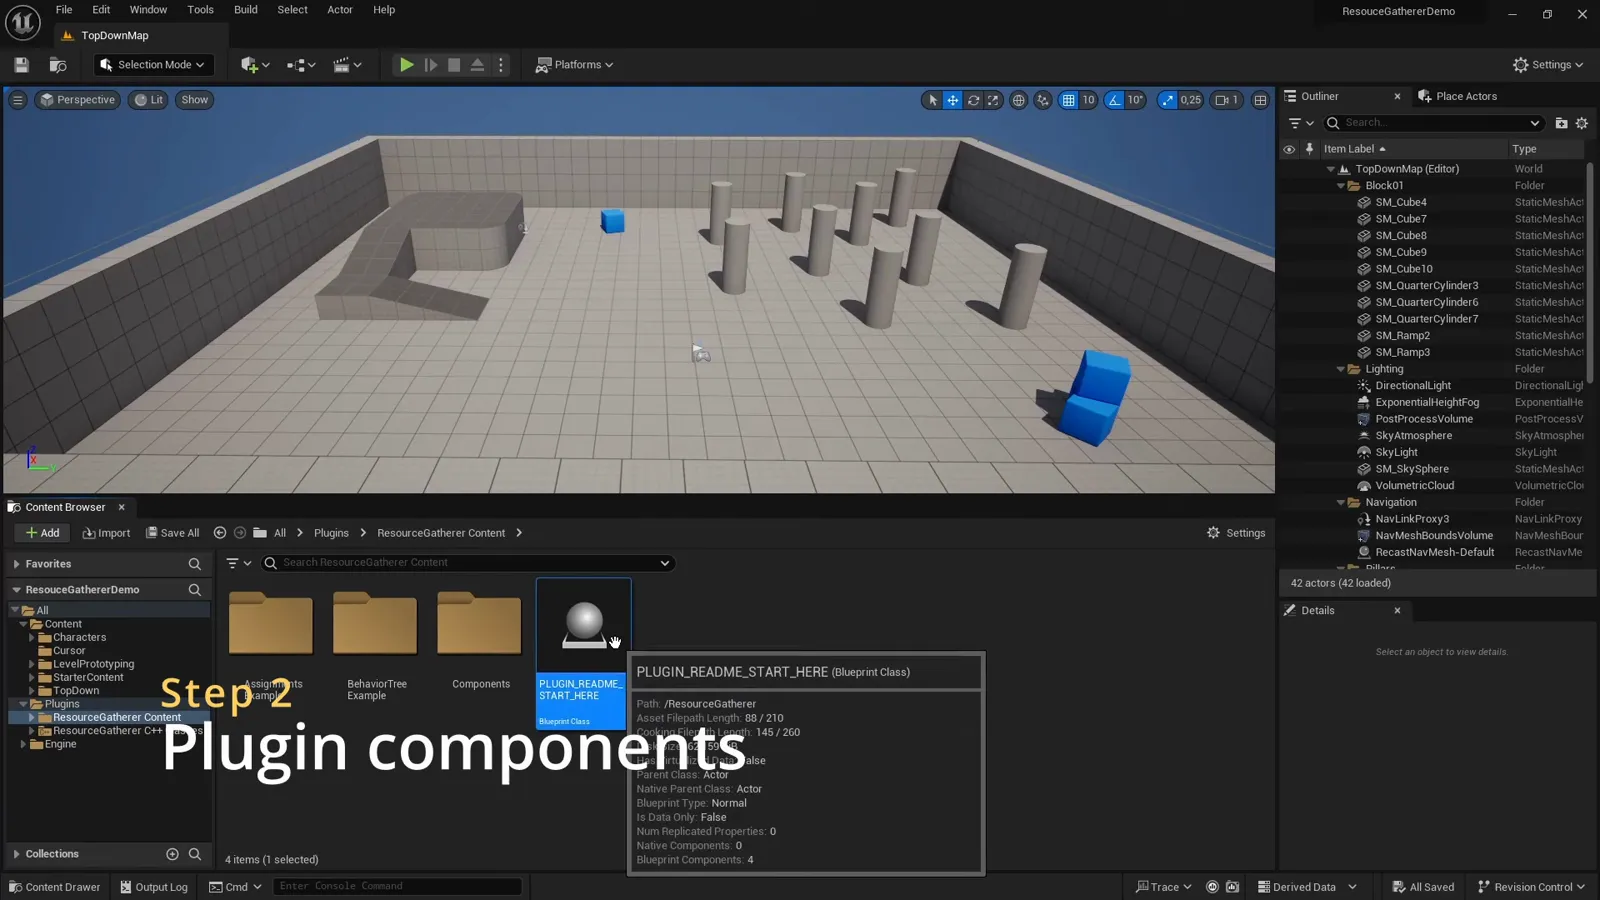Viewport: 1600px width, 900px height.
Task: Open the play options three-dot menu
Action: 501,65
